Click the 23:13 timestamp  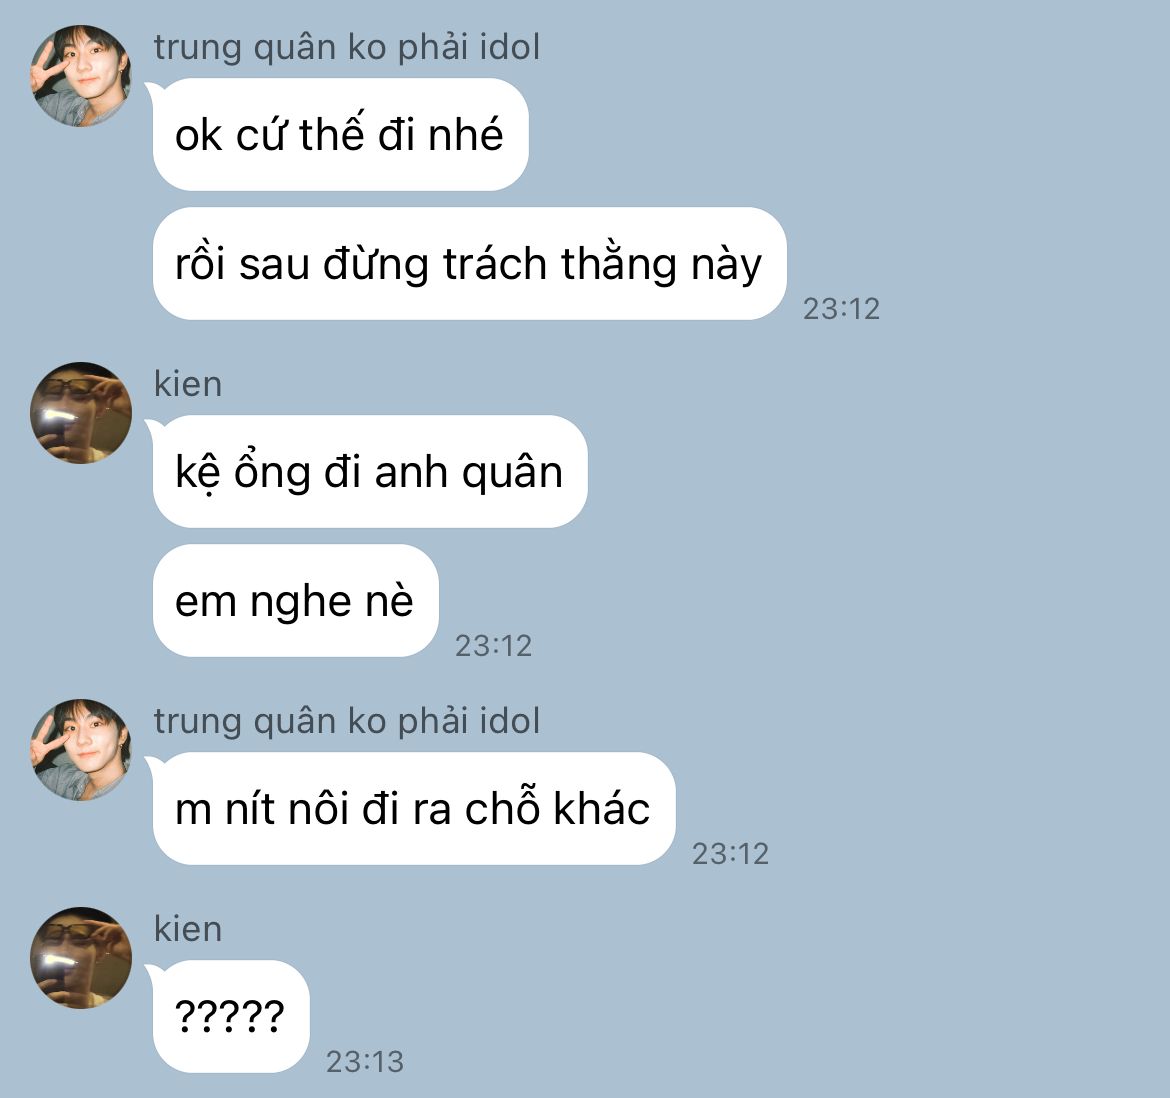click(x=364, y=1062)
